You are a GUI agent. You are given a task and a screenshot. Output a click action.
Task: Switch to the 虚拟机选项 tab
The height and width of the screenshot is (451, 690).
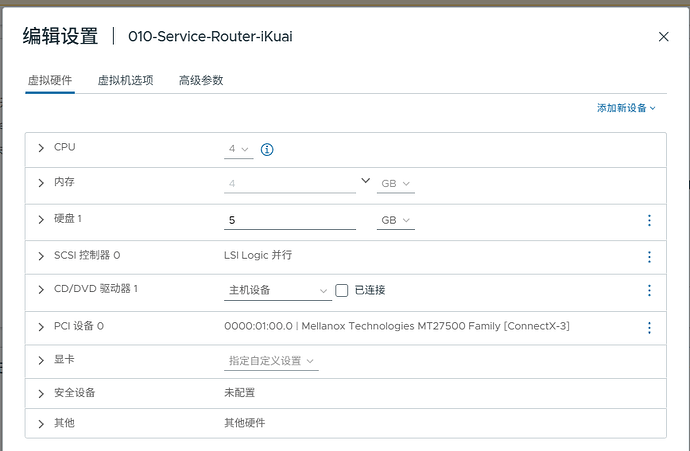click(x=125, y=81)
